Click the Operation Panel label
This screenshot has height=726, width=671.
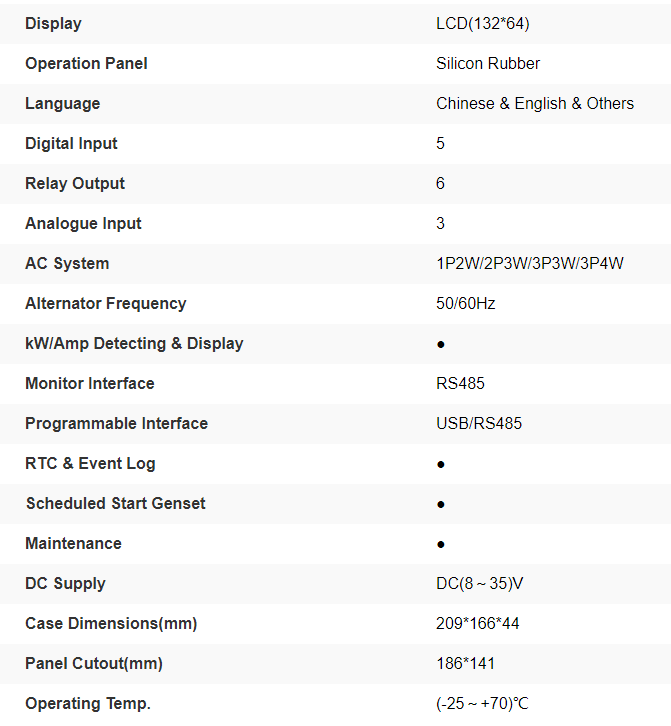tap(86, 63)
